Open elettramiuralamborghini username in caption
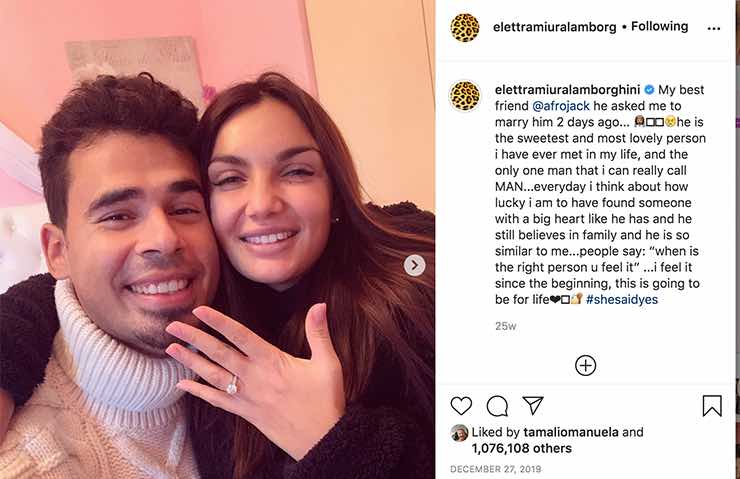 567,90
